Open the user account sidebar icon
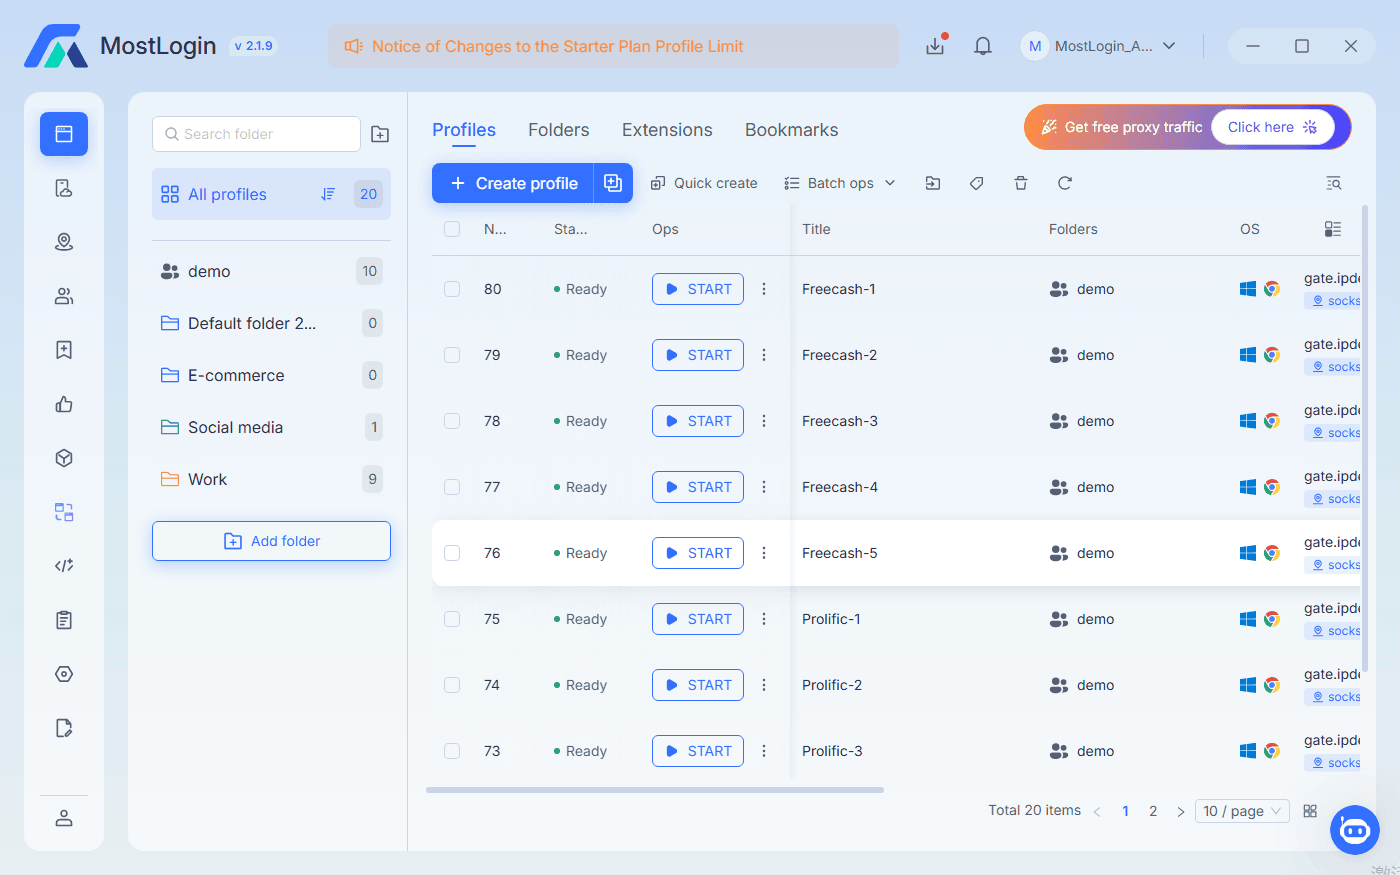The height and width of the screenshot is (875, 1400). click(x=64, y=818)
